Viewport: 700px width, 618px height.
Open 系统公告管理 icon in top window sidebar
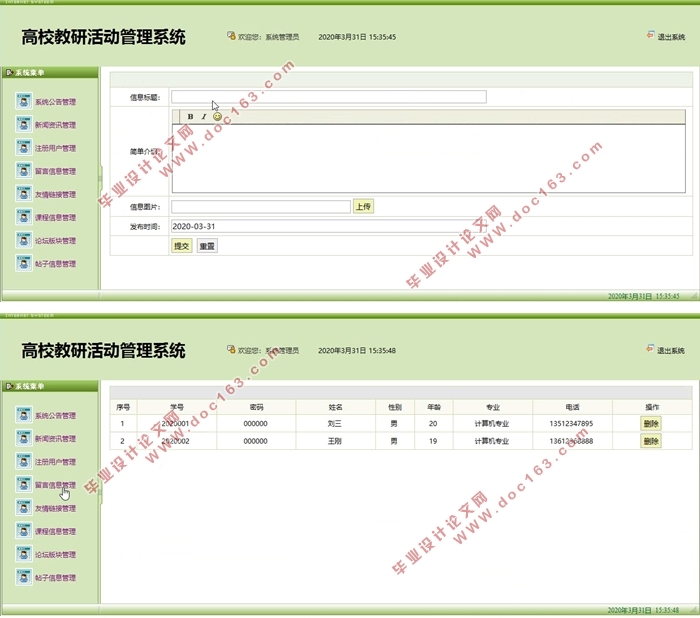(24, 101)
